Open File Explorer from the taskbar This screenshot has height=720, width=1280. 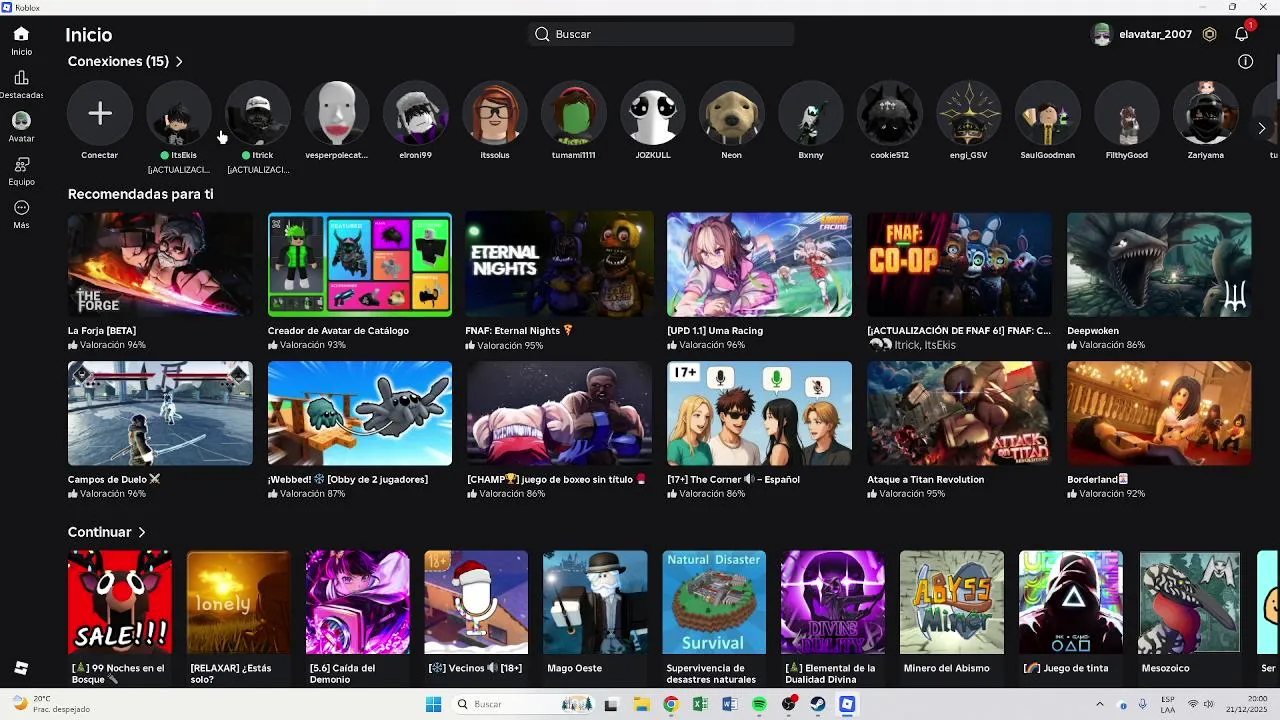click(x=641, y=704)
